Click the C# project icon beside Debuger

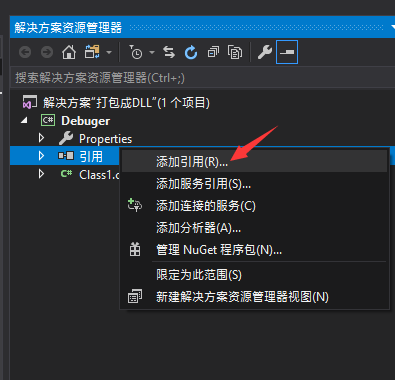[x=48, y=120]
